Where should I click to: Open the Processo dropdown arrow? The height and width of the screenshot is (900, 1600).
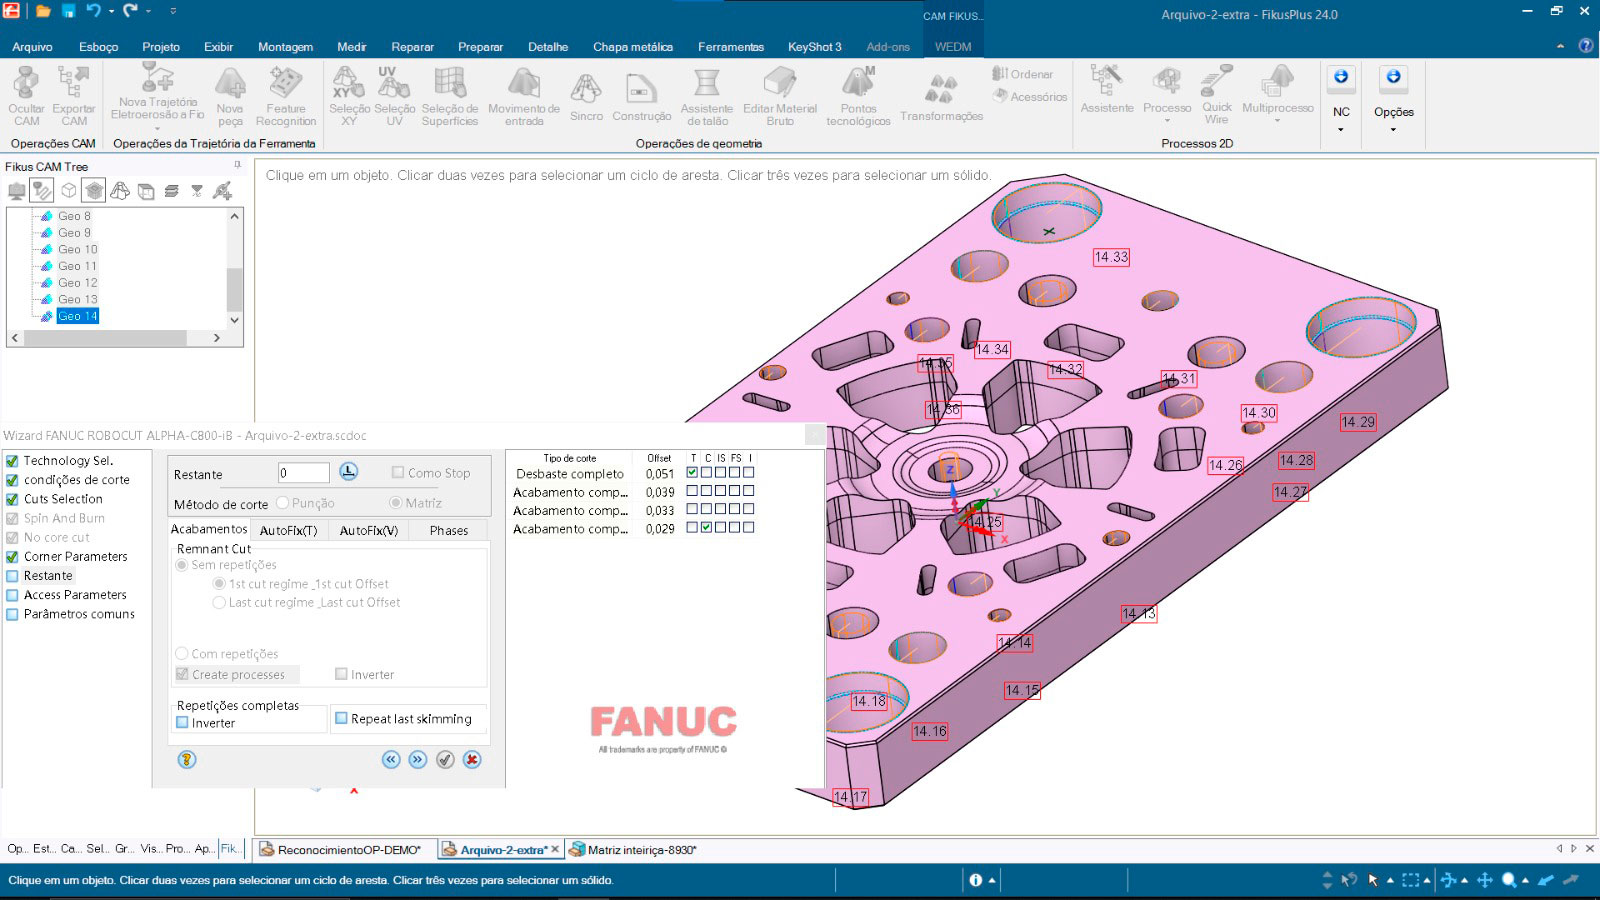1167,121
